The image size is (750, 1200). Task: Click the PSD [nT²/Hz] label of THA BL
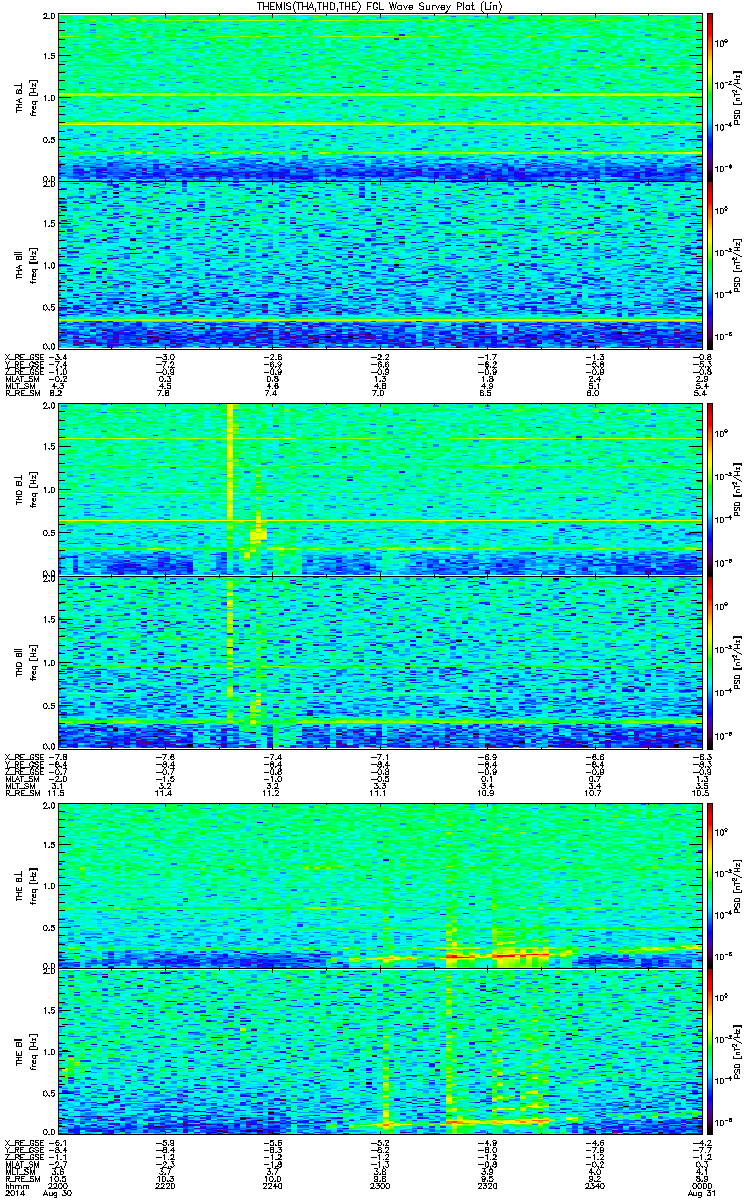point(737,99)
